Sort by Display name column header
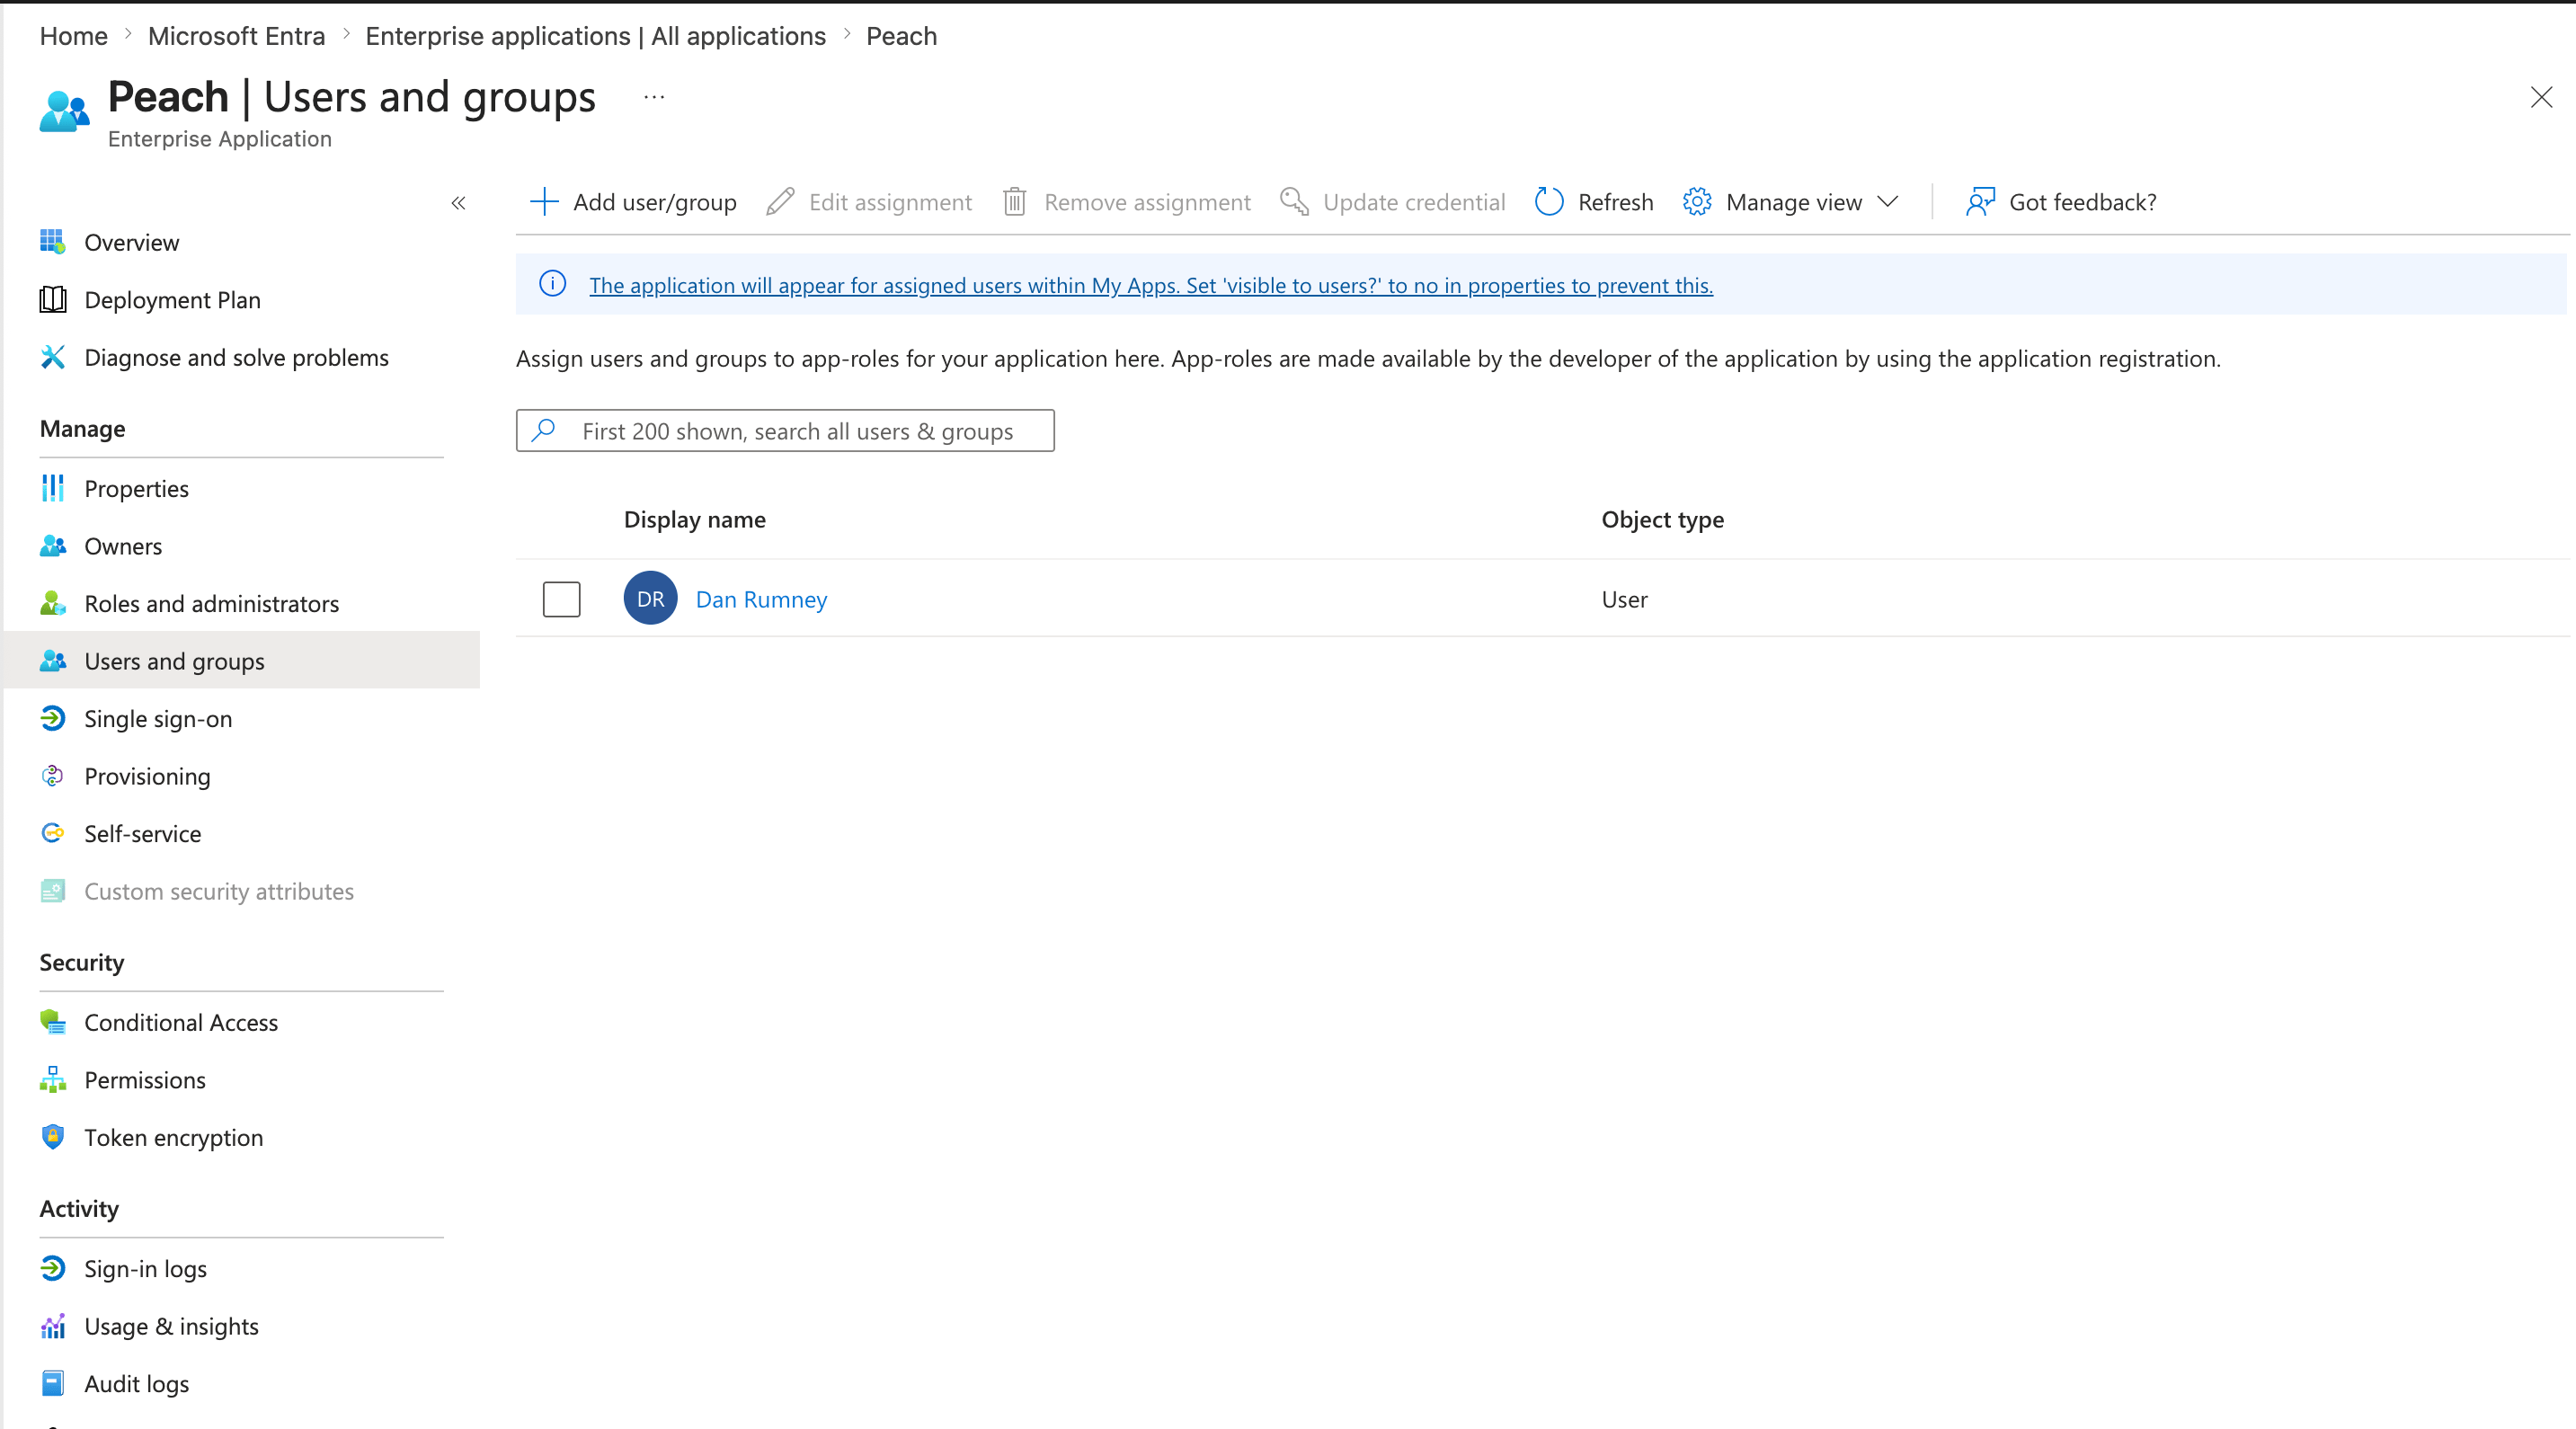The width and height of the screenshot is (2576, 1429). click(x=694, y=519)
